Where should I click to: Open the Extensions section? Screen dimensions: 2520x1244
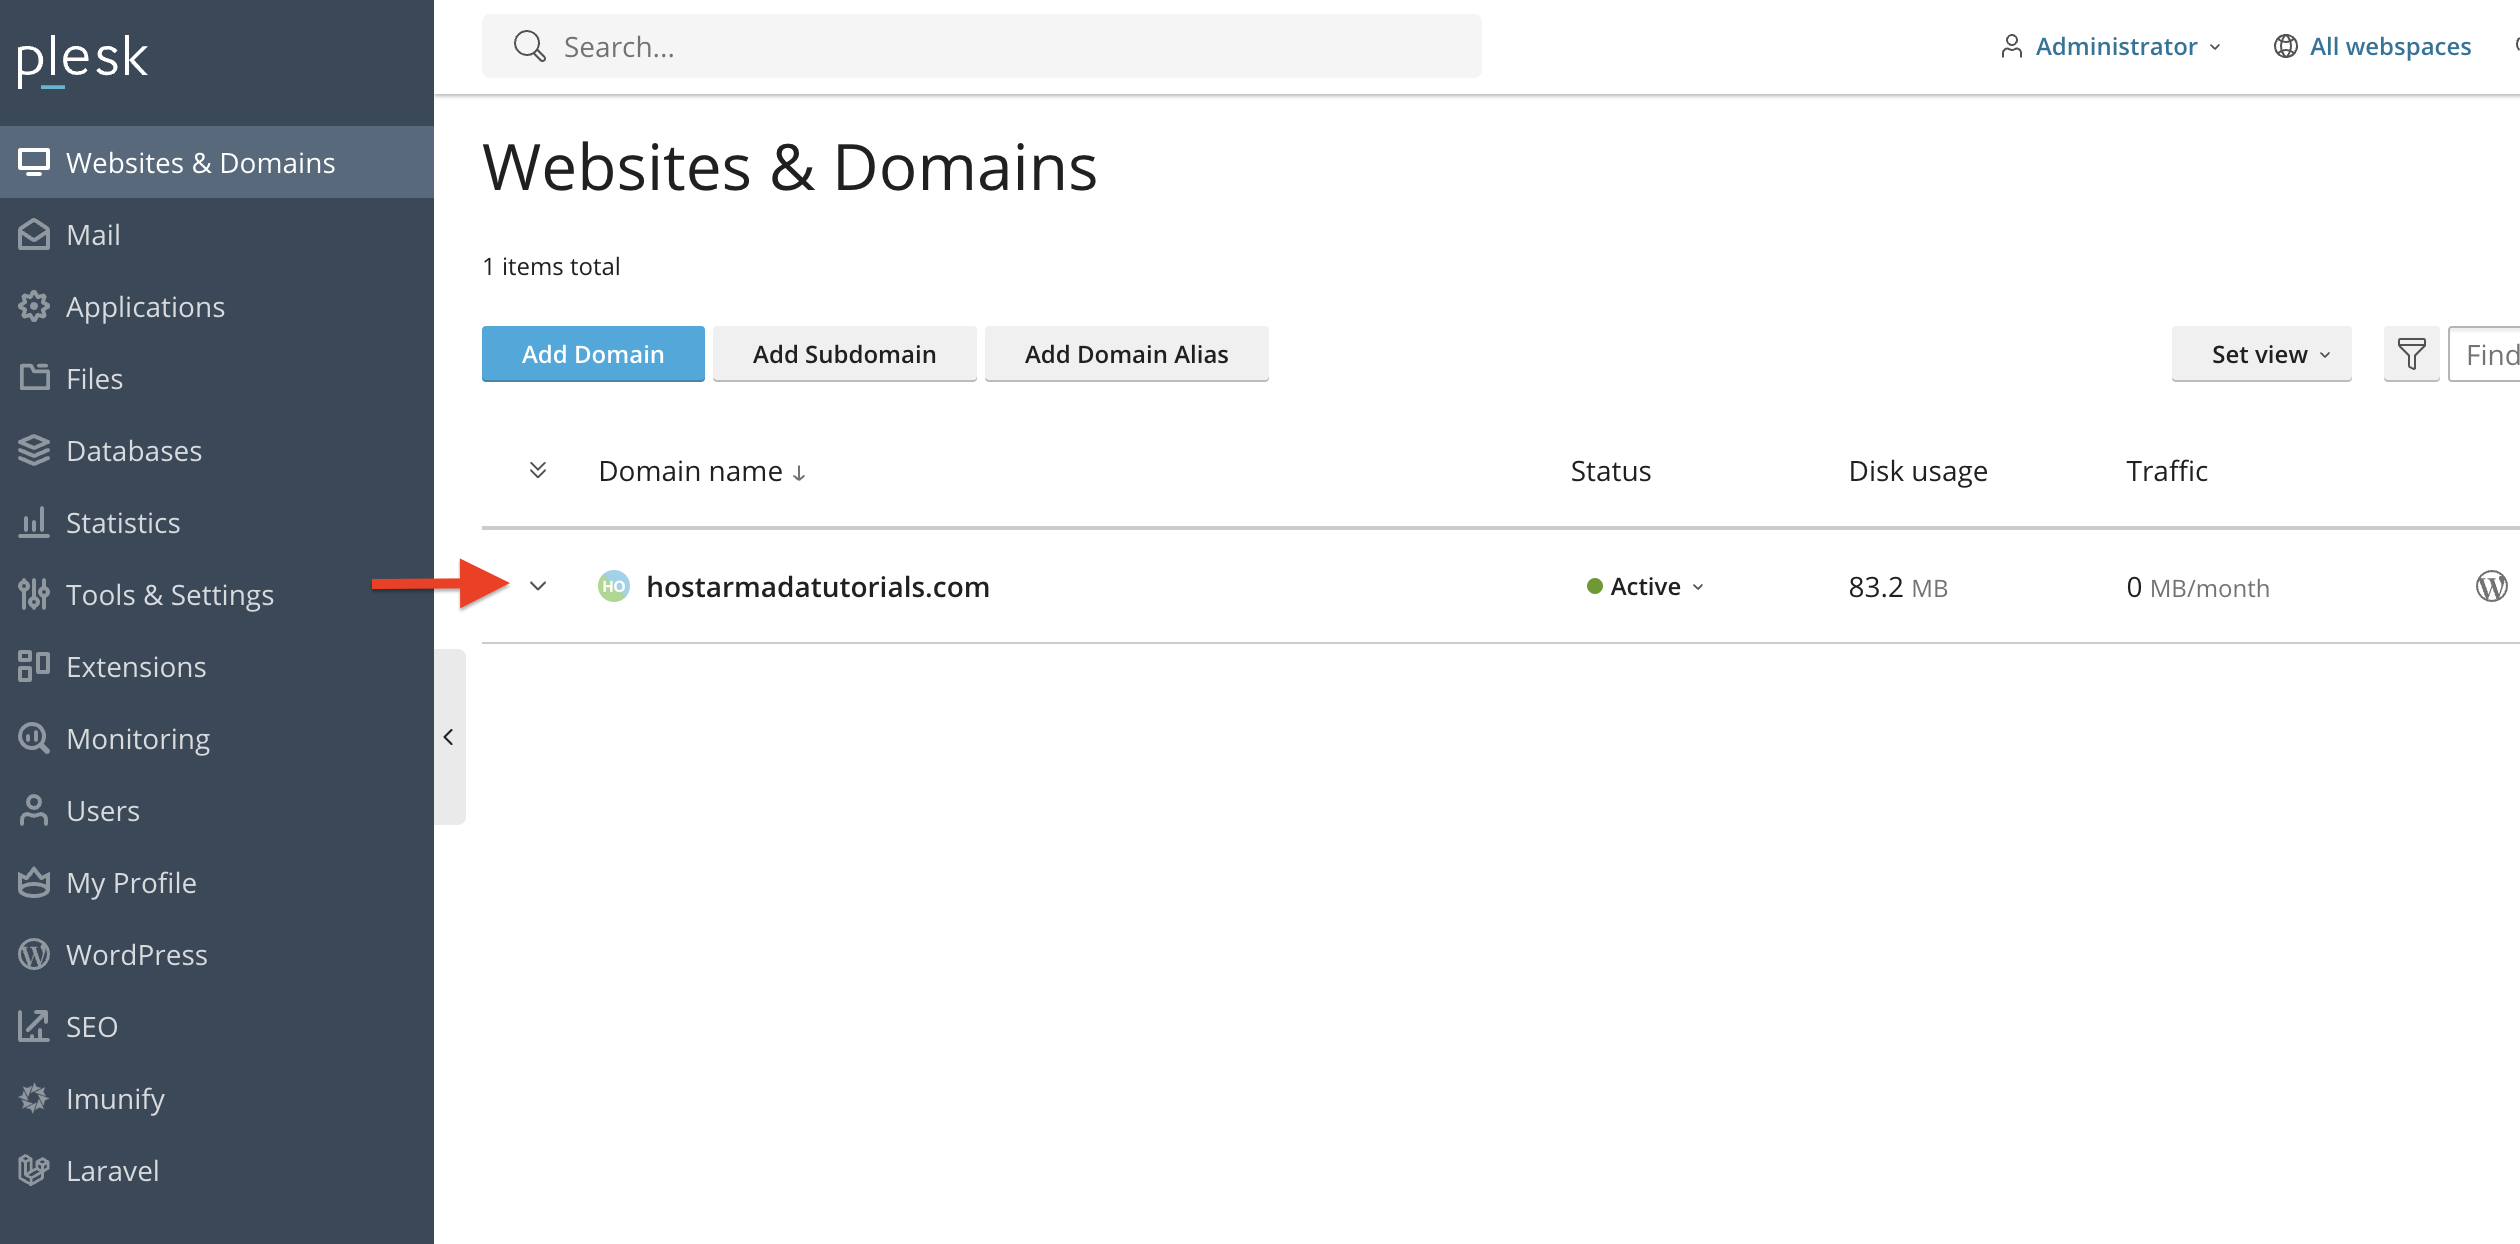click(x=136, y=666)
